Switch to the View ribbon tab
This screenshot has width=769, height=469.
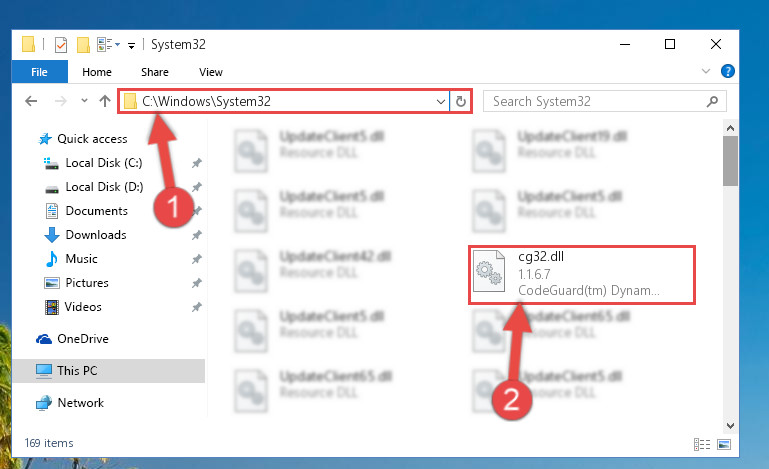(x=211, y=72)
